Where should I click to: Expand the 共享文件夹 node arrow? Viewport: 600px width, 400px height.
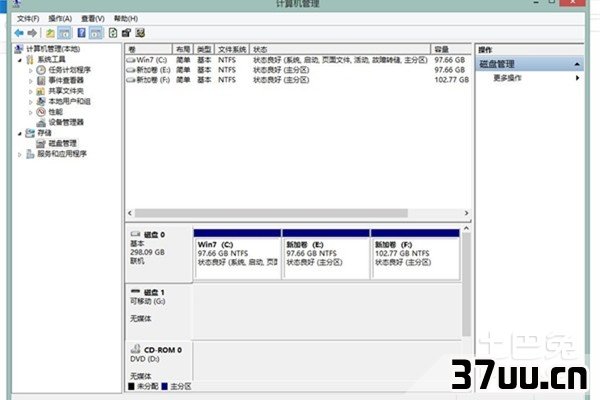tap(31, 91)
